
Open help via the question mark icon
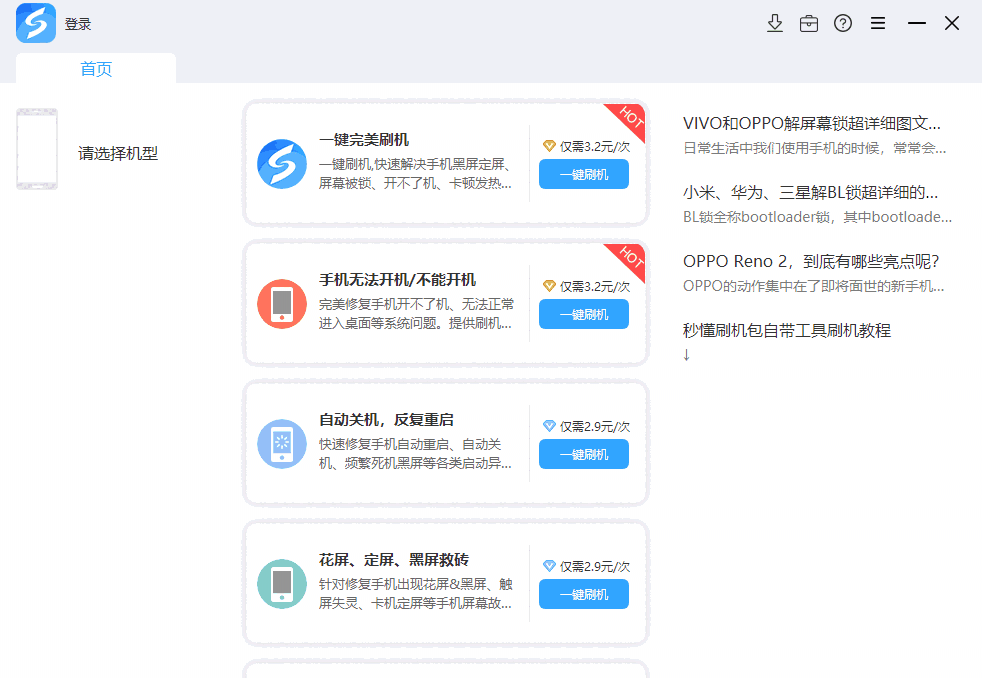pos(843,22)
